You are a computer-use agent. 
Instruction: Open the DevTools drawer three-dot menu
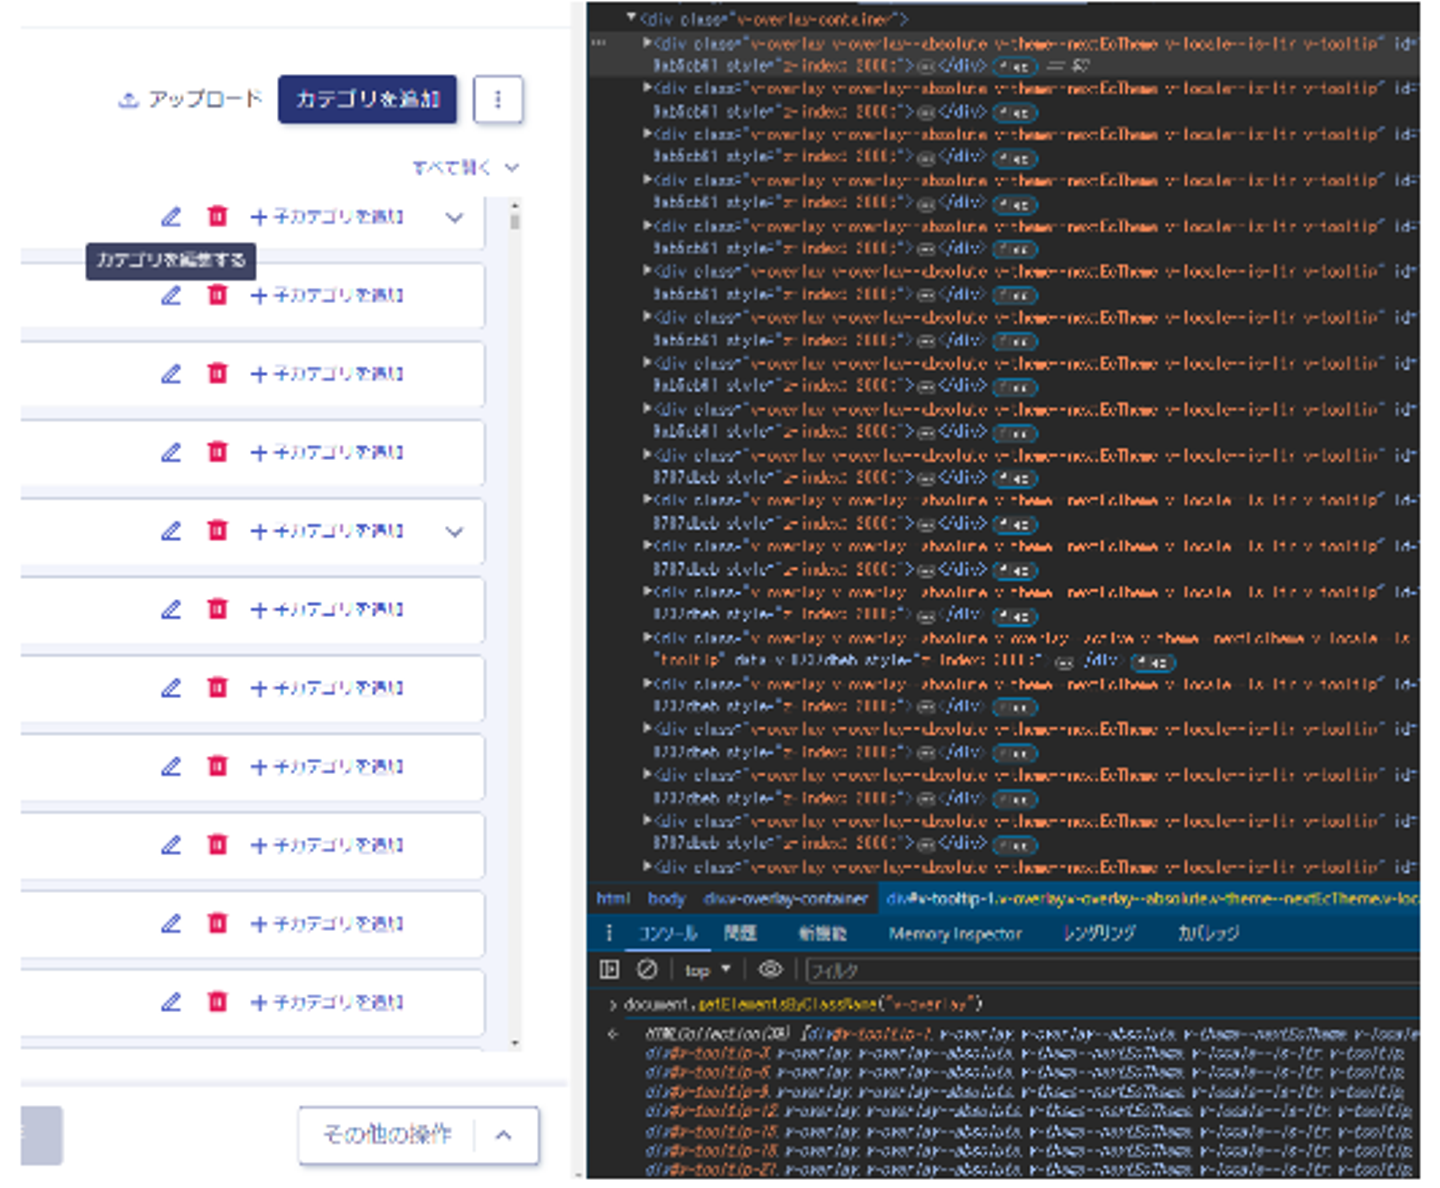coord(608,933)
